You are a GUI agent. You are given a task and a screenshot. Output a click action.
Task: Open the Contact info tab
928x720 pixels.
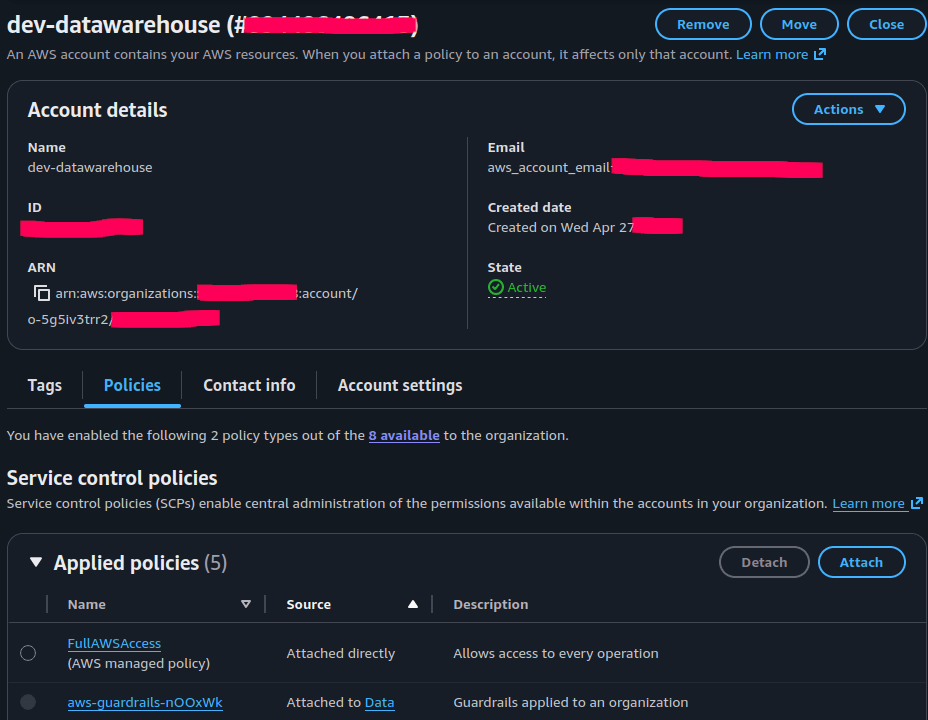[249, 385]
